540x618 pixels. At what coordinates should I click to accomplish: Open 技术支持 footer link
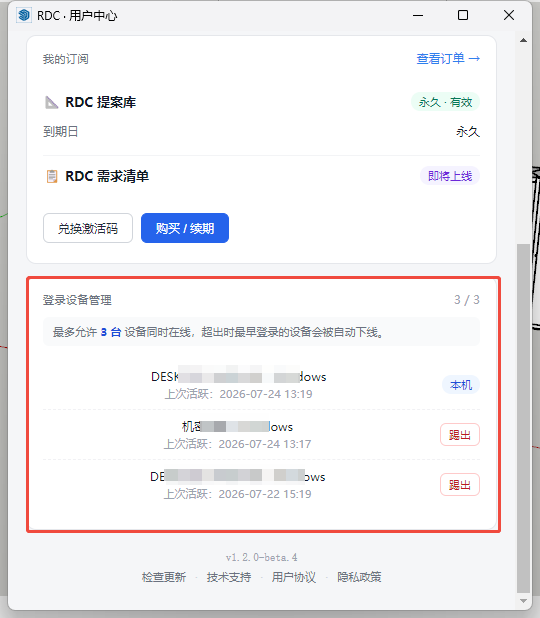229,577
